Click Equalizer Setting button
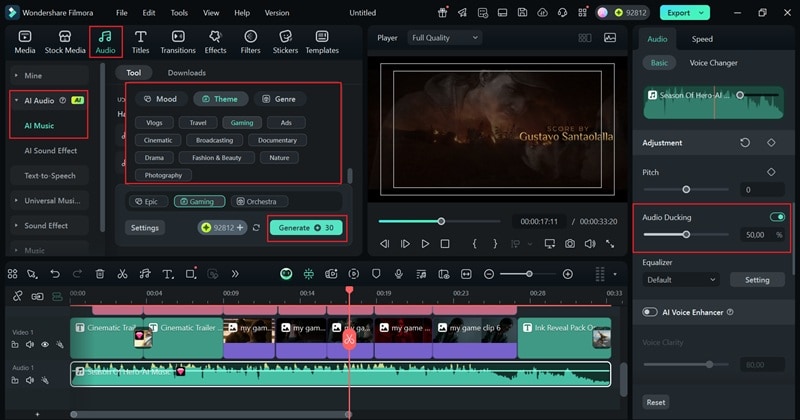Image resolution: width=800 pixels, height=420 pixels. [757, 280]
